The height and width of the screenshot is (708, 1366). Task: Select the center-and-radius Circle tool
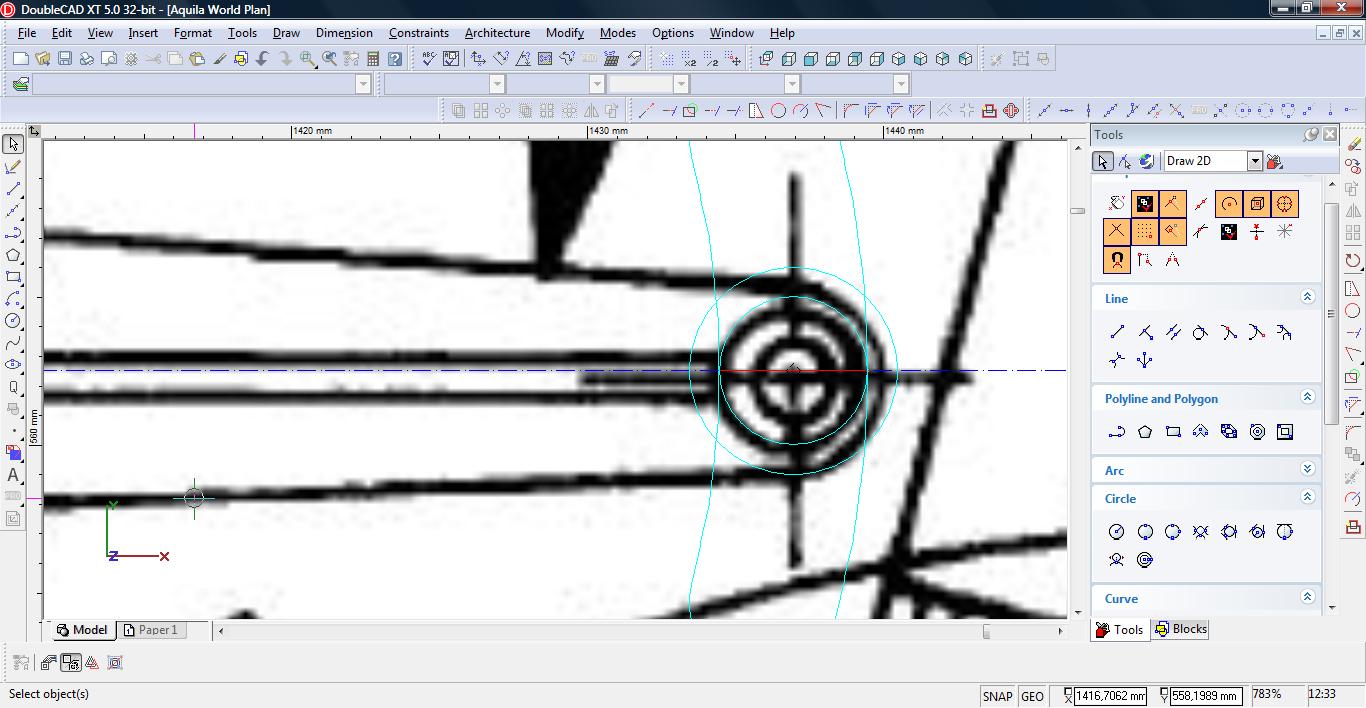point(1117,532)
